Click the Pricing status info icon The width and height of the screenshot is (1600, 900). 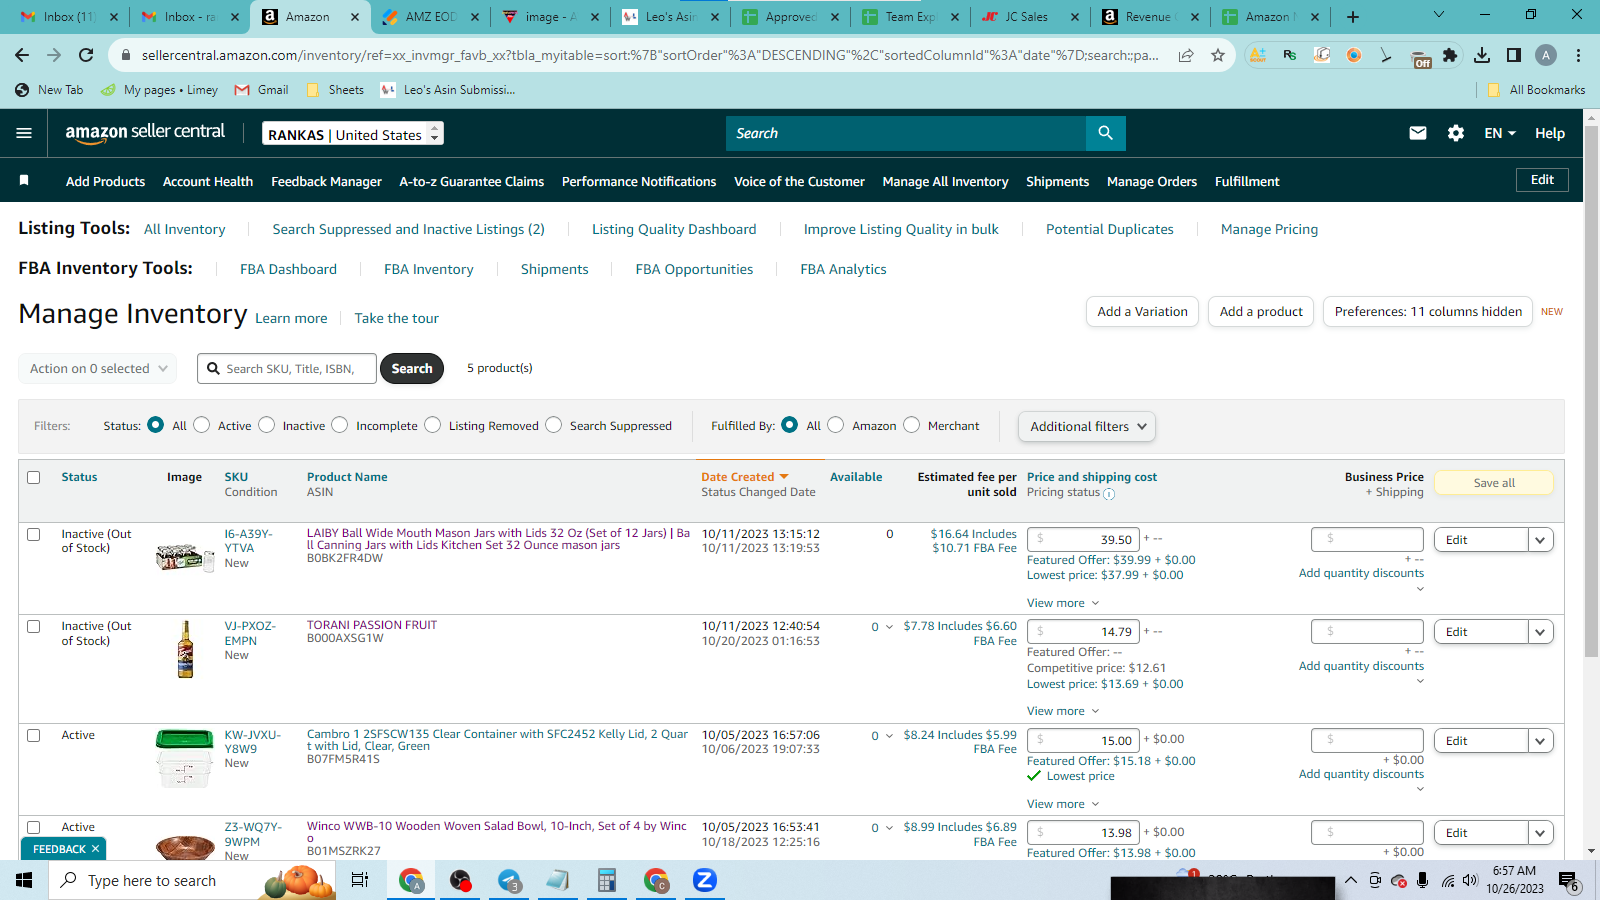click(1109, 493)
